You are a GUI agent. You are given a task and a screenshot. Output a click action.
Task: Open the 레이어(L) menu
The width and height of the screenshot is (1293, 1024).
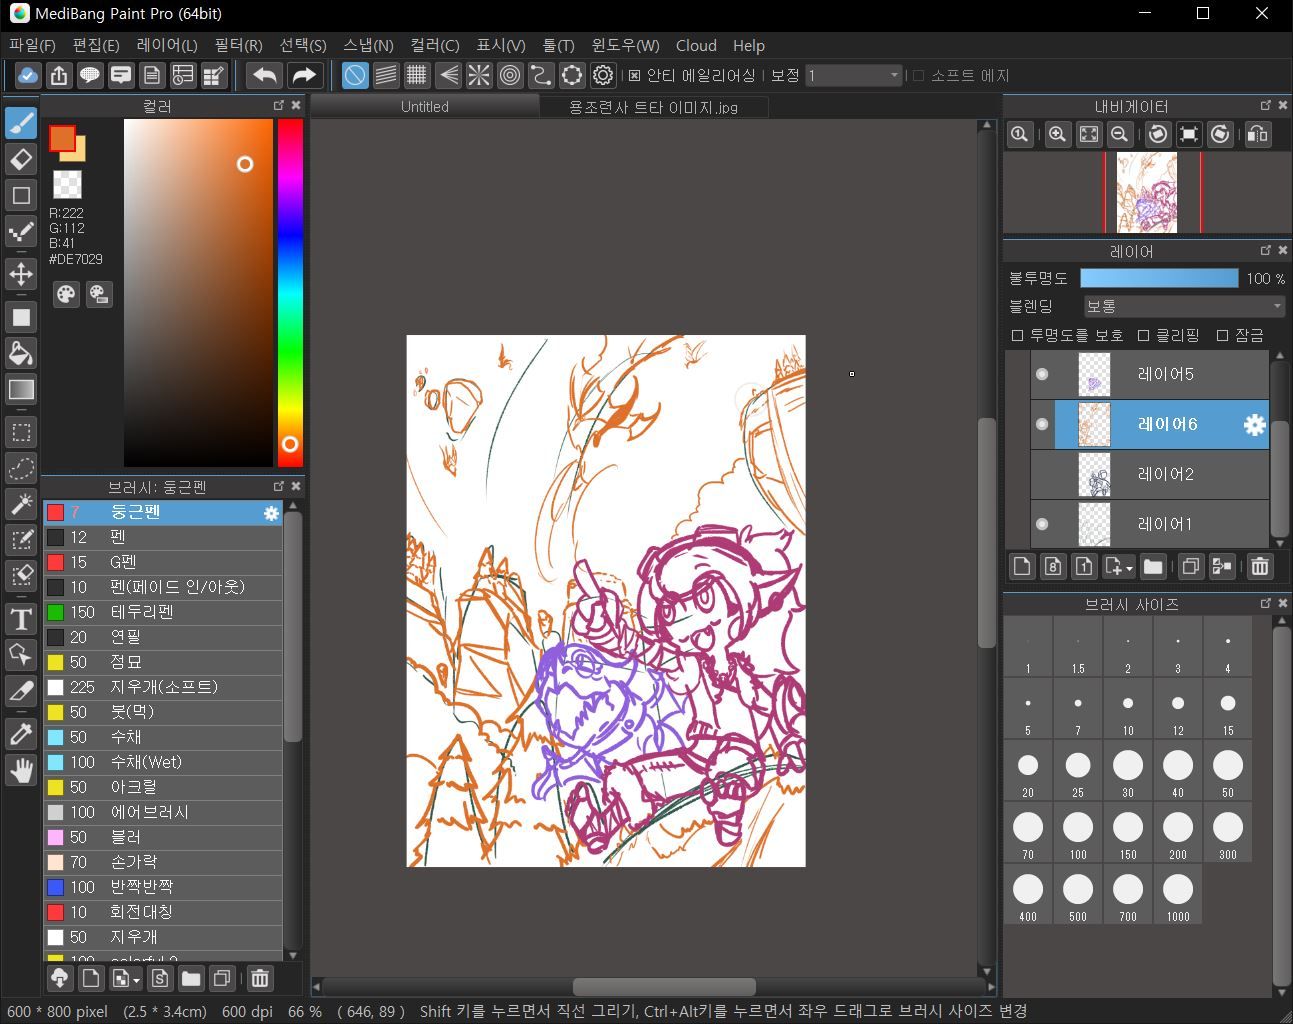point(167,45)
